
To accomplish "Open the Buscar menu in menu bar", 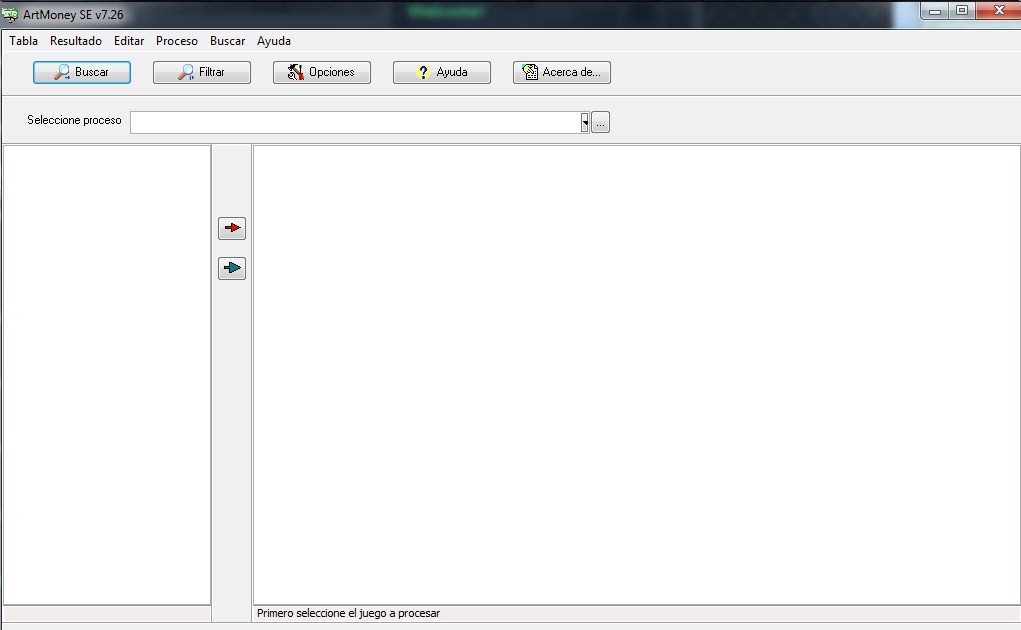I will click(x=227, y=41).
